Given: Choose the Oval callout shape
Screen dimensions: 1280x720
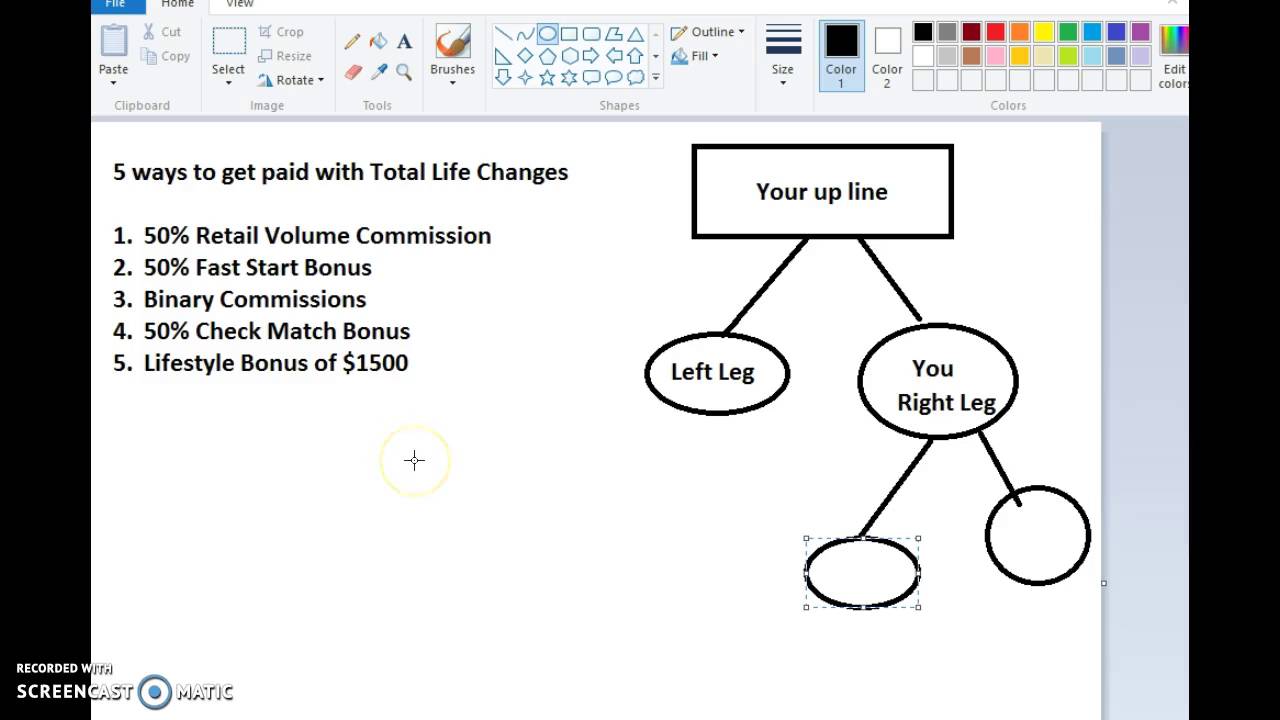Looking at the screenshot, I should pos(613,77).
